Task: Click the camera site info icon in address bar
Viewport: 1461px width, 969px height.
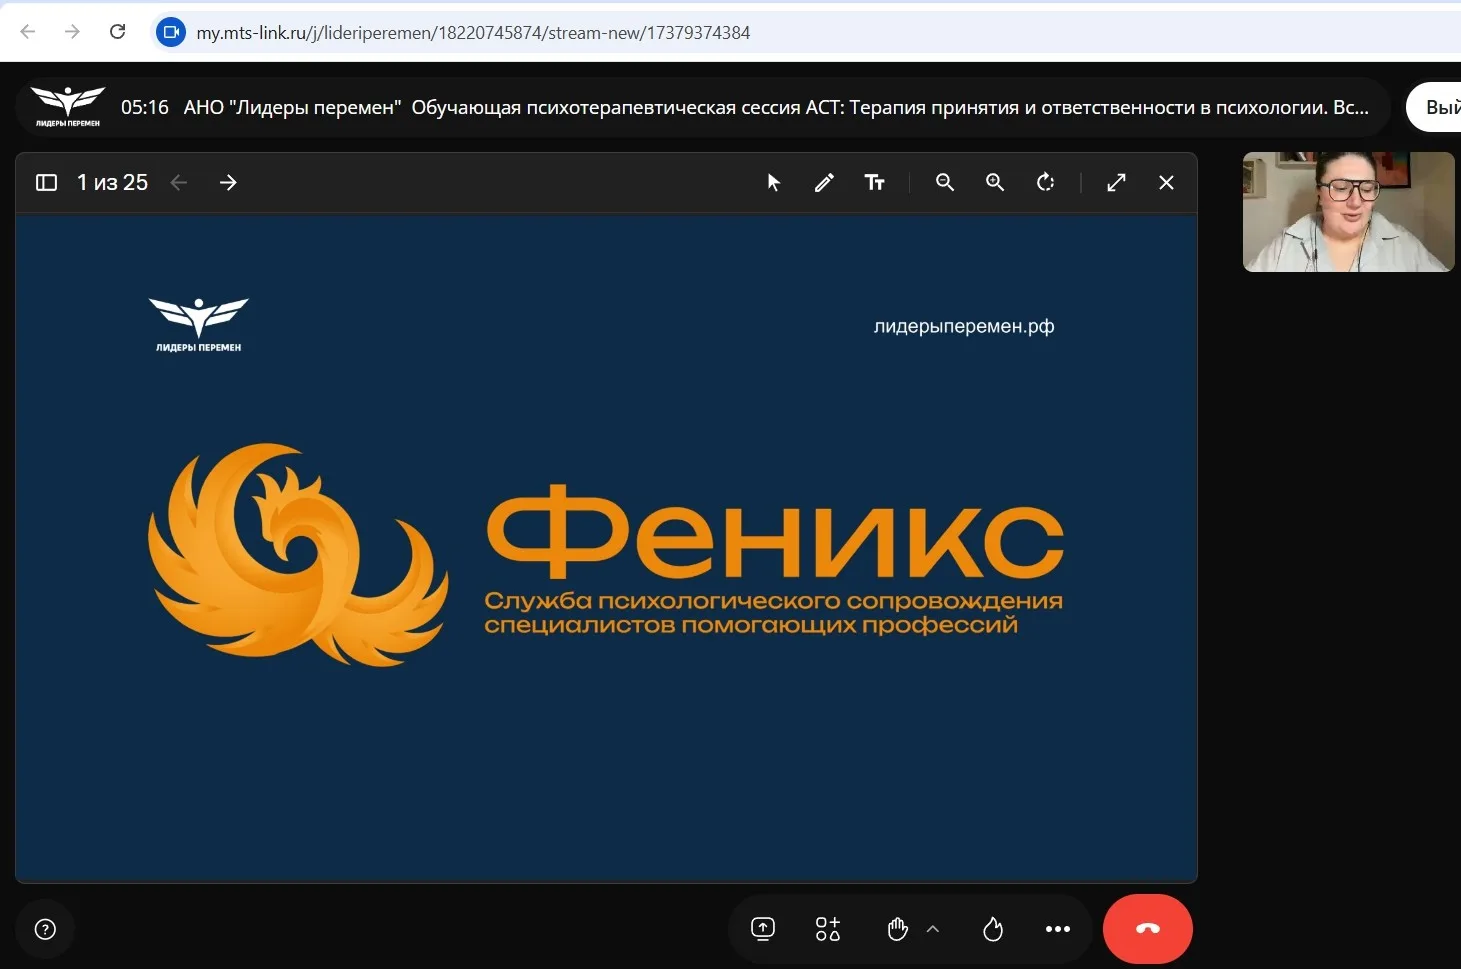Action: click(x=171, y=32)
